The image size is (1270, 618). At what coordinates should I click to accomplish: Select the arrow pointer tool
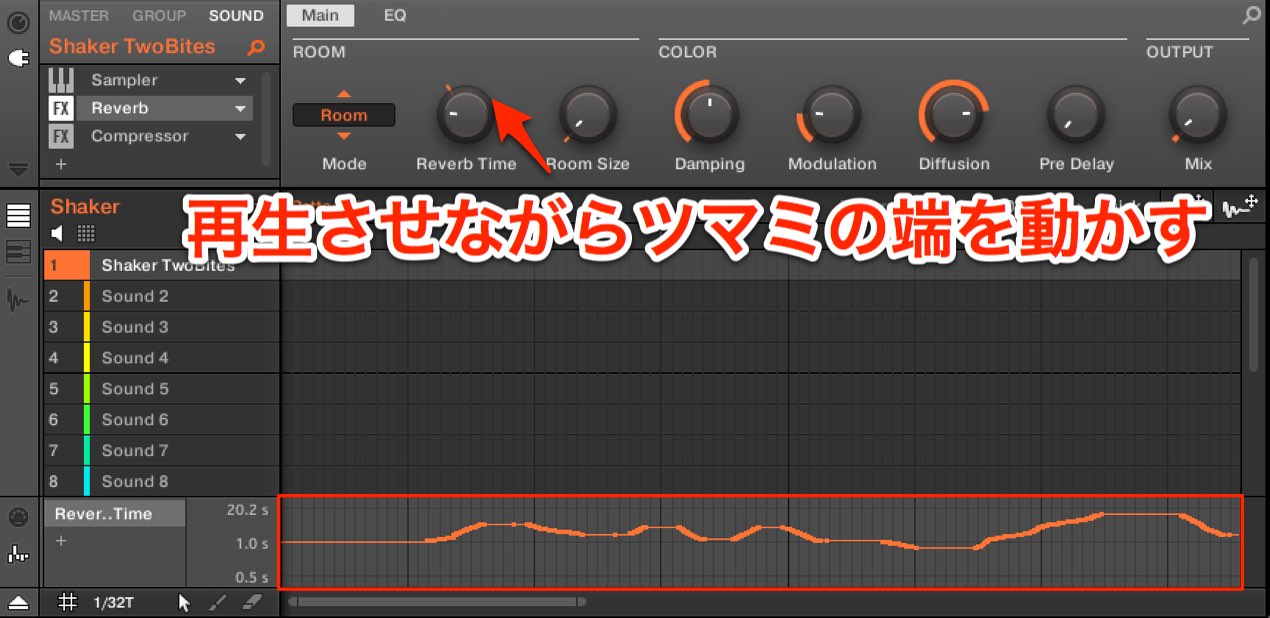tap(184, 602)
